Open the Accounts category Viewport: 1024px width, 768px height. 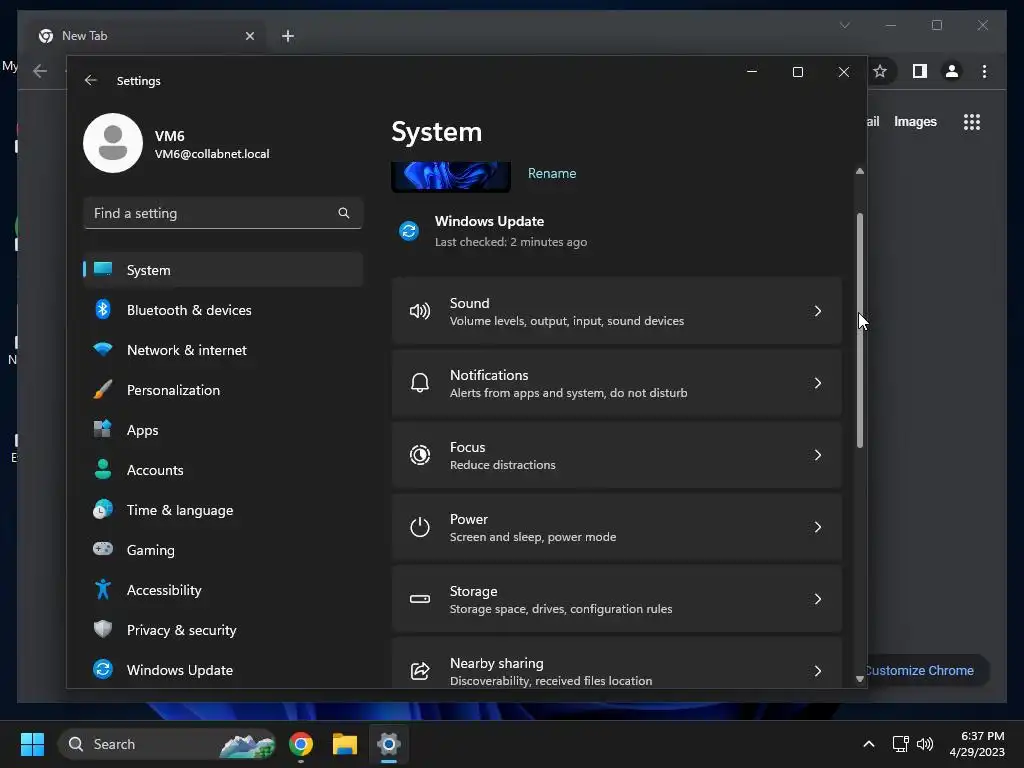click(x=223, y=470)
